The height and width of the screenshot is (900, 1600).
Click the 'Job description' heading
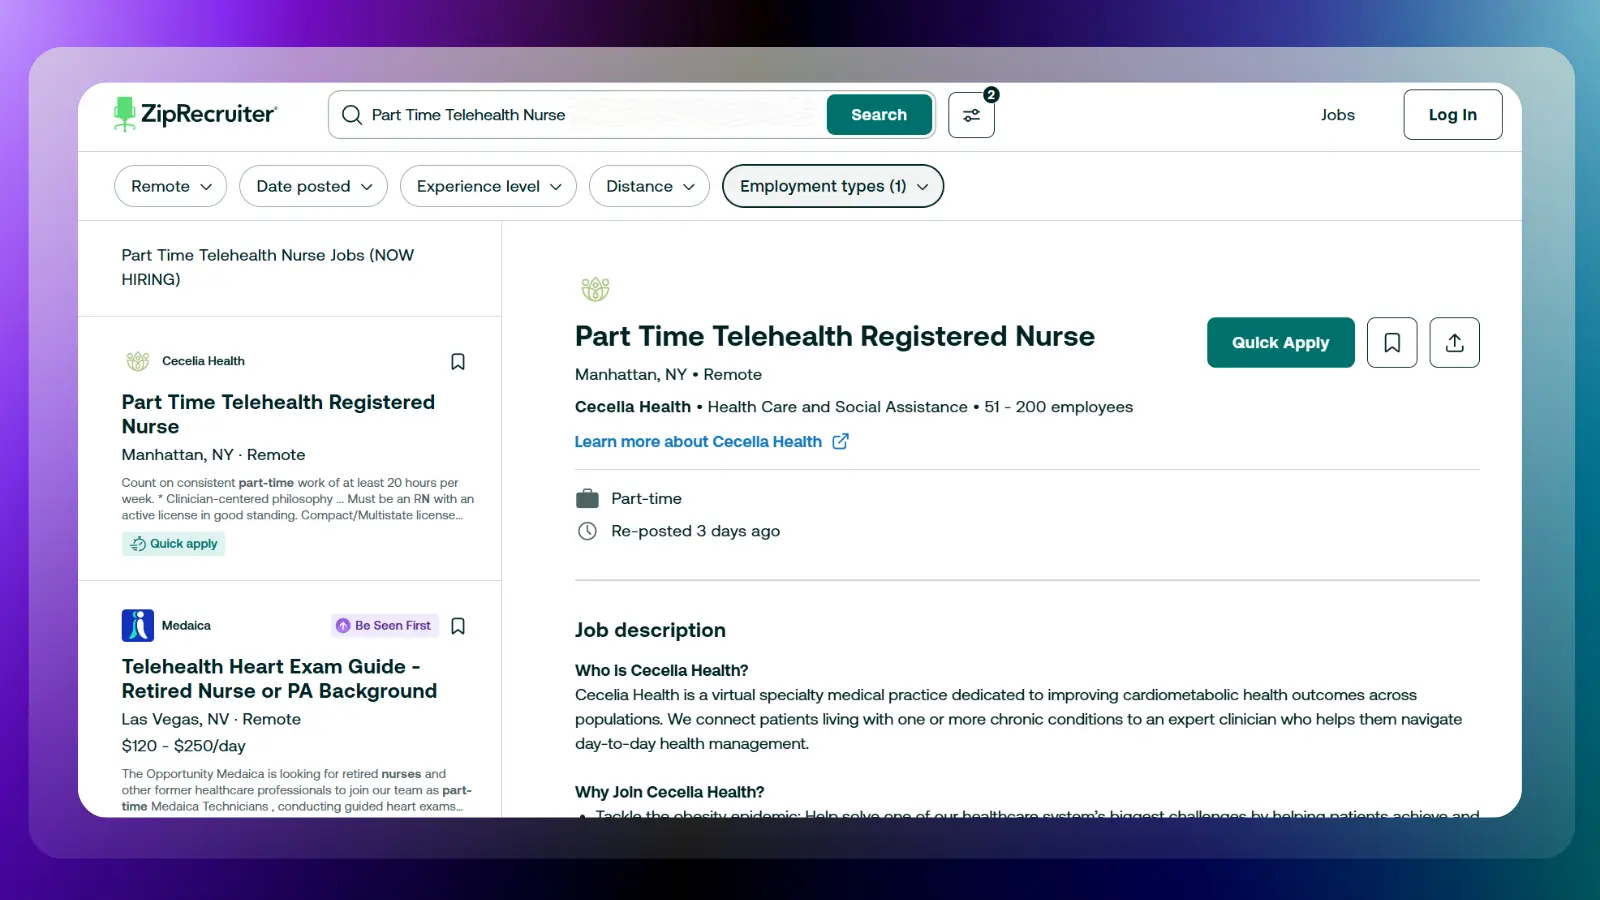[x=650, y=630]
